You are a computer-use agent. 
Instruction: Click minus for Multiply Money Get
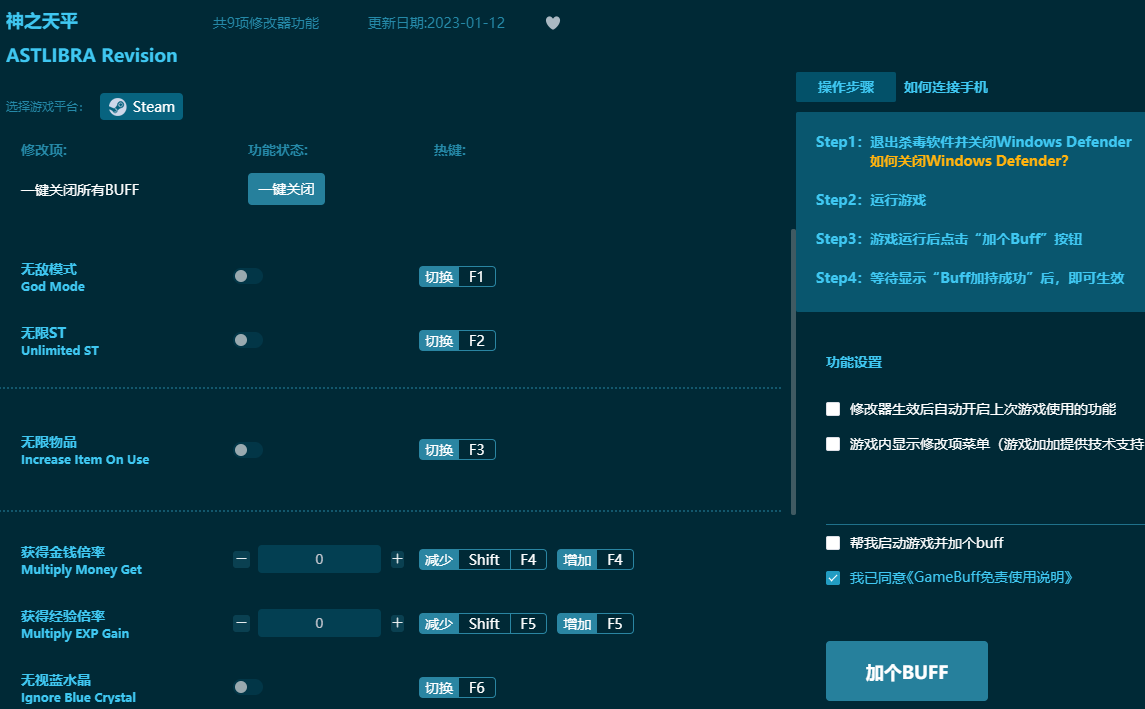(241, 560)
